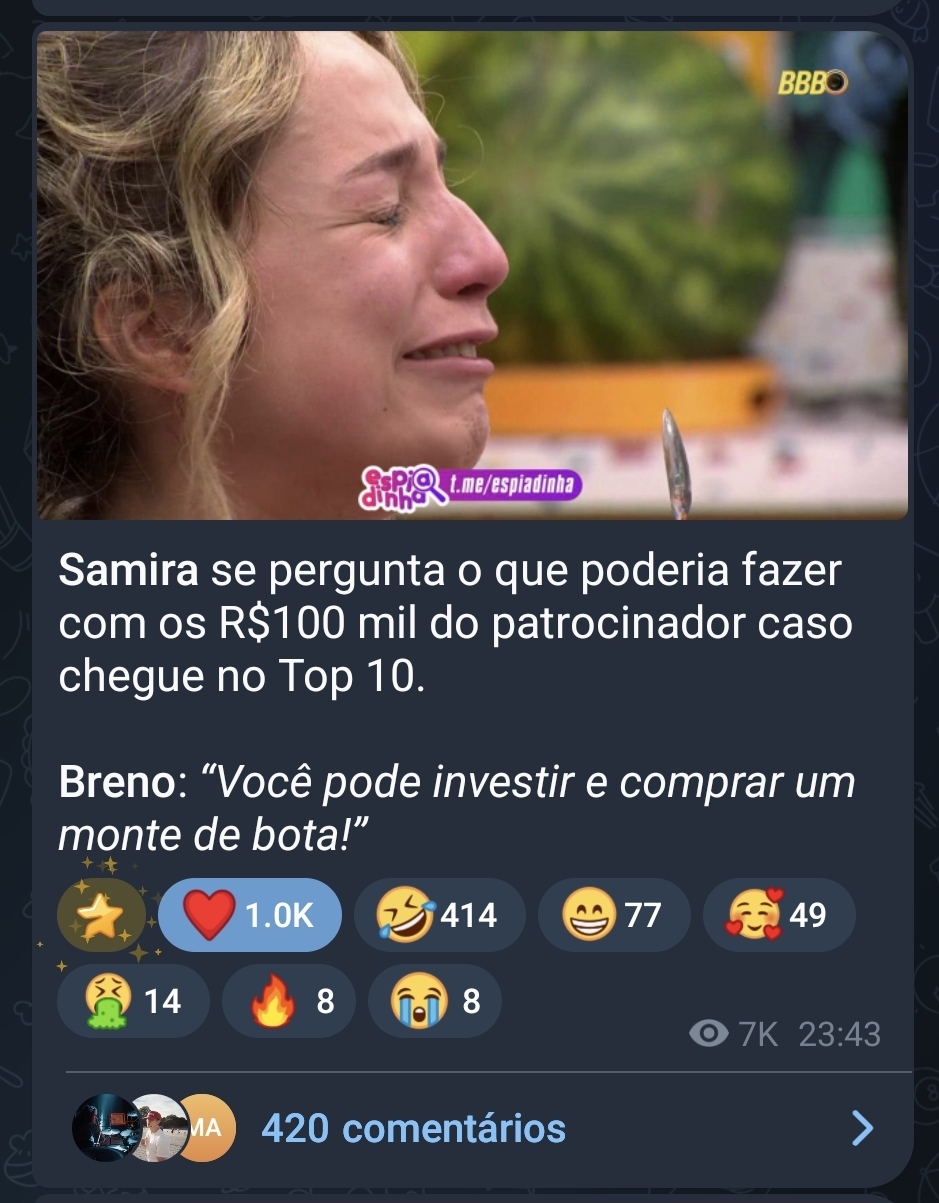Open the 420 comentários thread
The image size is (939, 1203).
[x=413, y=1128]
